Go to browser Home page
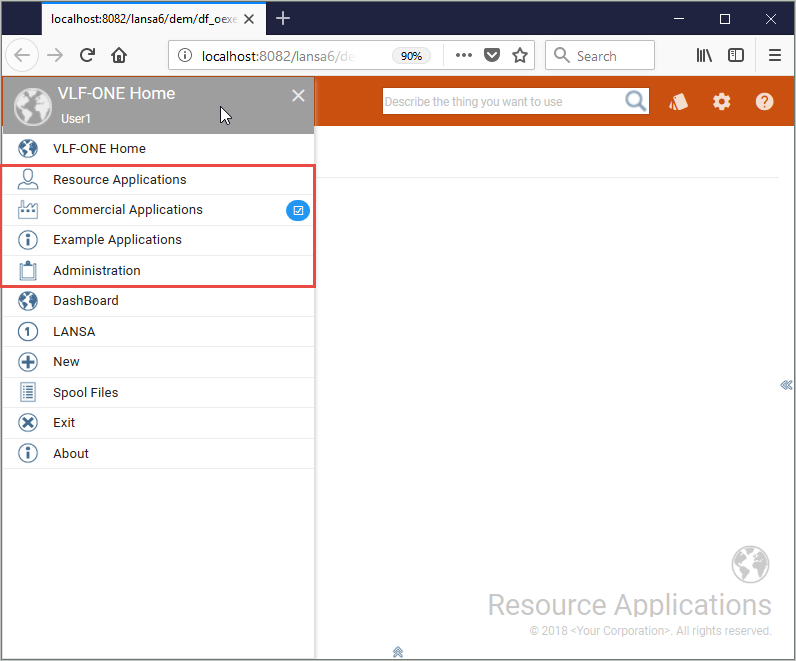The image size is (796, 661). (x=119, y=55)
